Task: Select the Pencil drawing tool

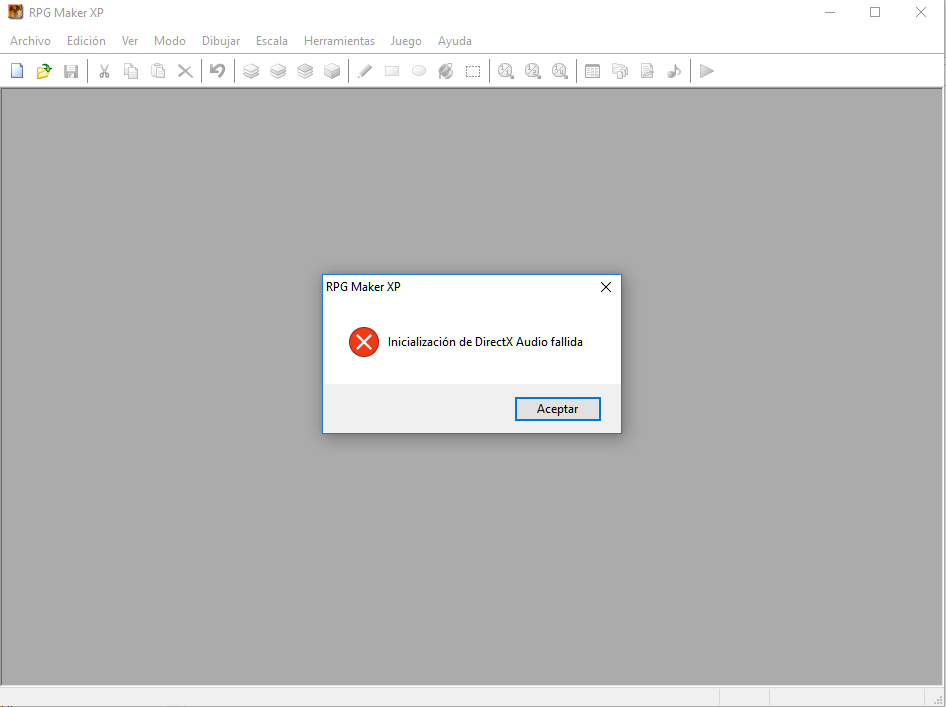Action: (365, 71)
